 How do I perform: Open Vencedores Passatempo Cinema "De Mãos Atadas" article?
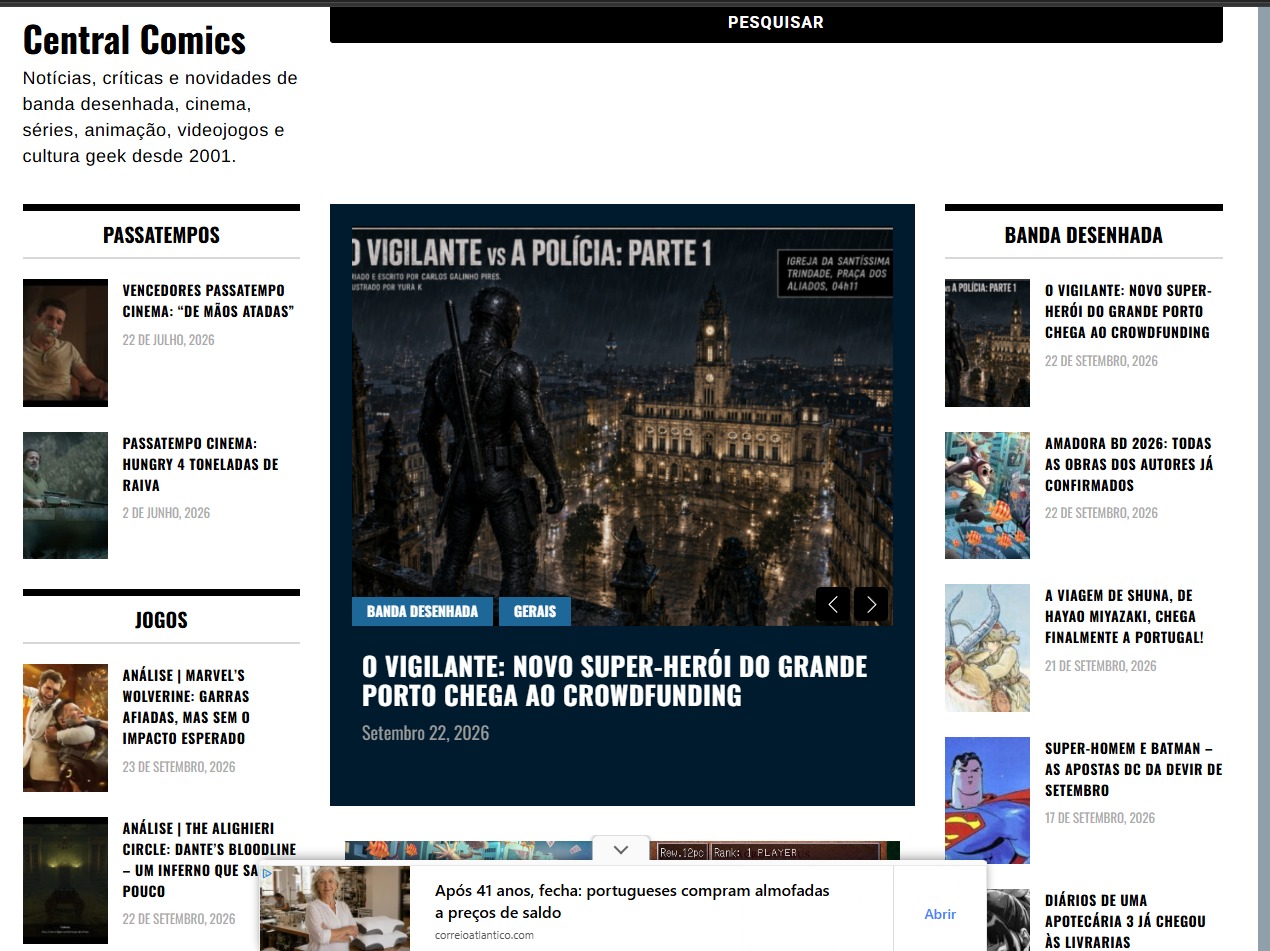(x=208, y=301)
